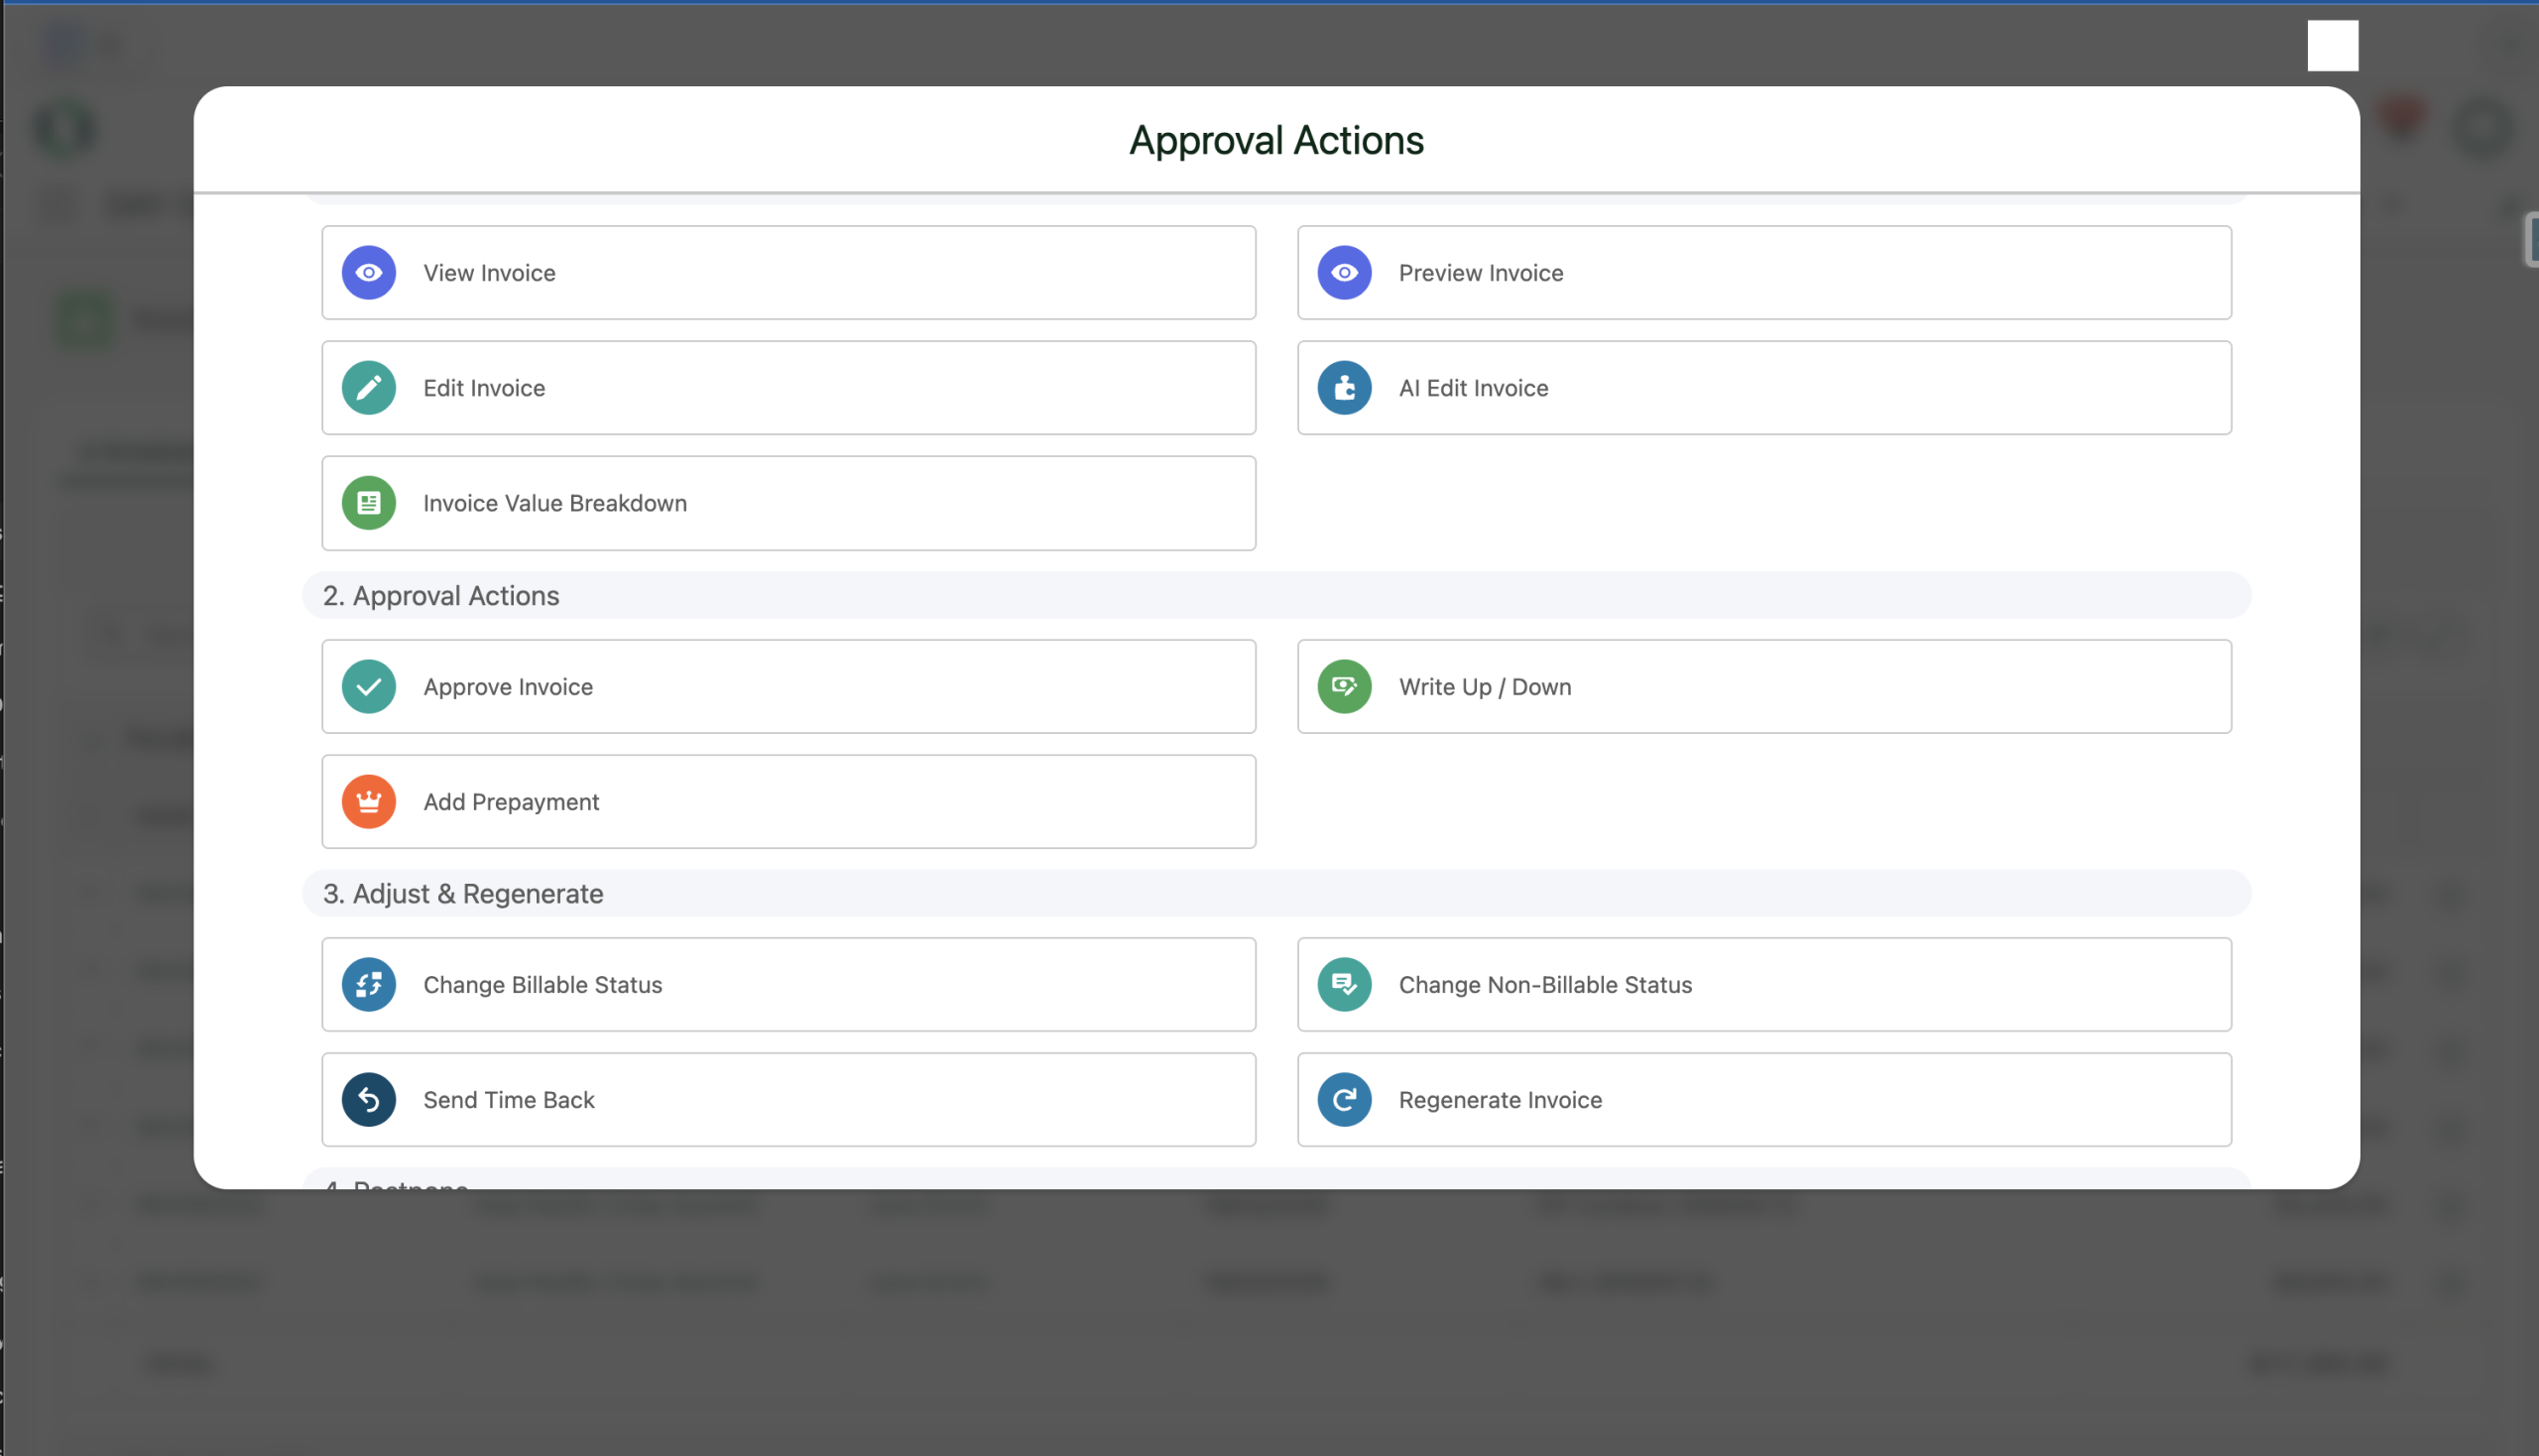The width and height of the screenshot is (2539, 1456).
Task: Click the 3. Adjust & Regenerate section header
Action: [1276, 894]
